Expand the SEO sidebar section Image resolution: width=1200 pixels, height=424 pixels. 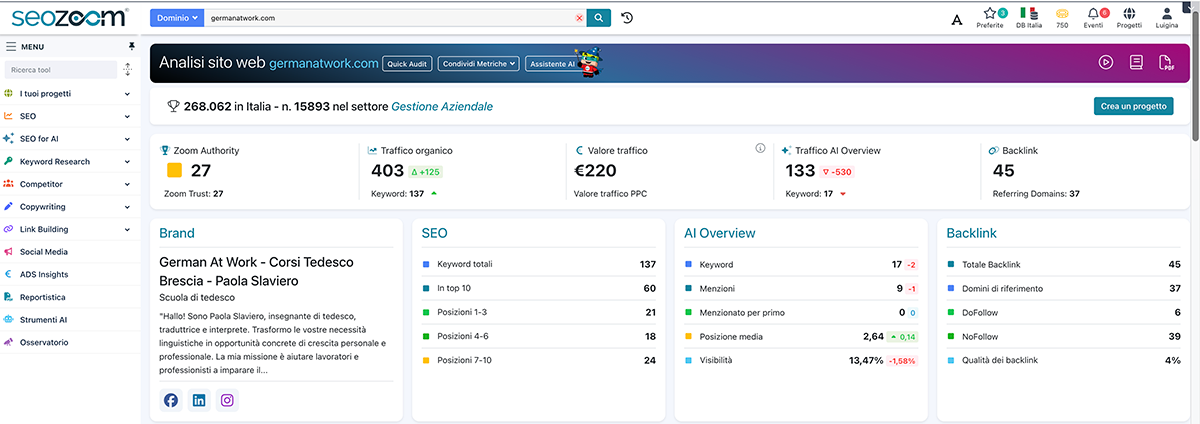click(68, 116)
